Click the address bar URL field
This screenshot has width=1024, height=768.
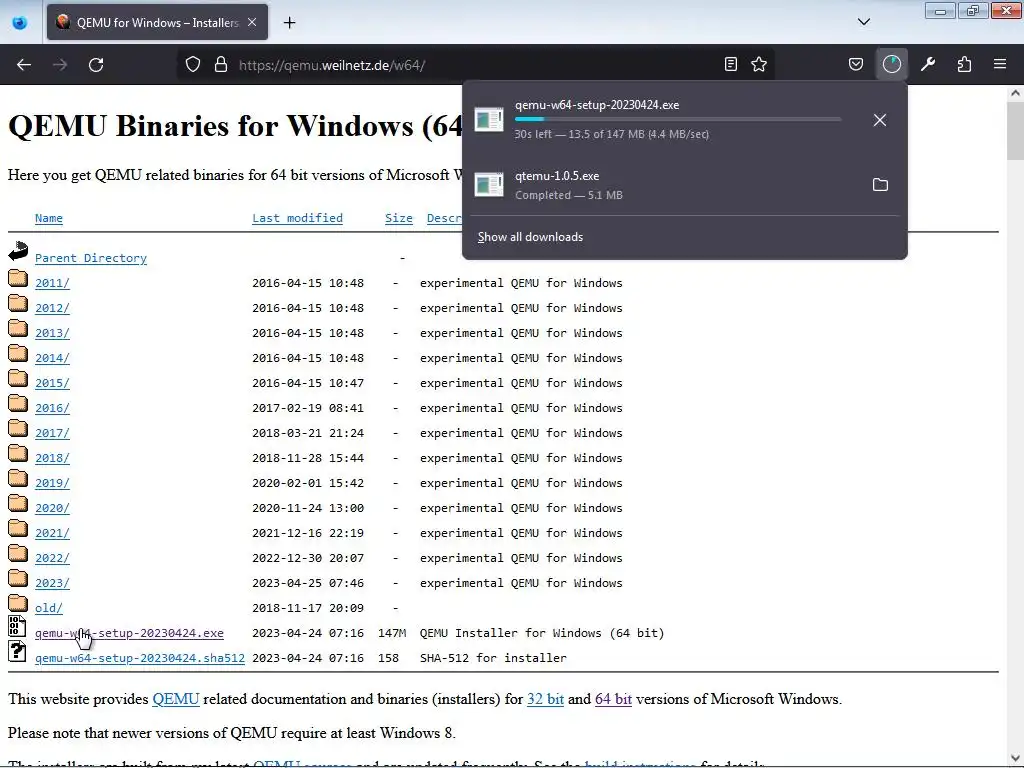tap(477, 65)
